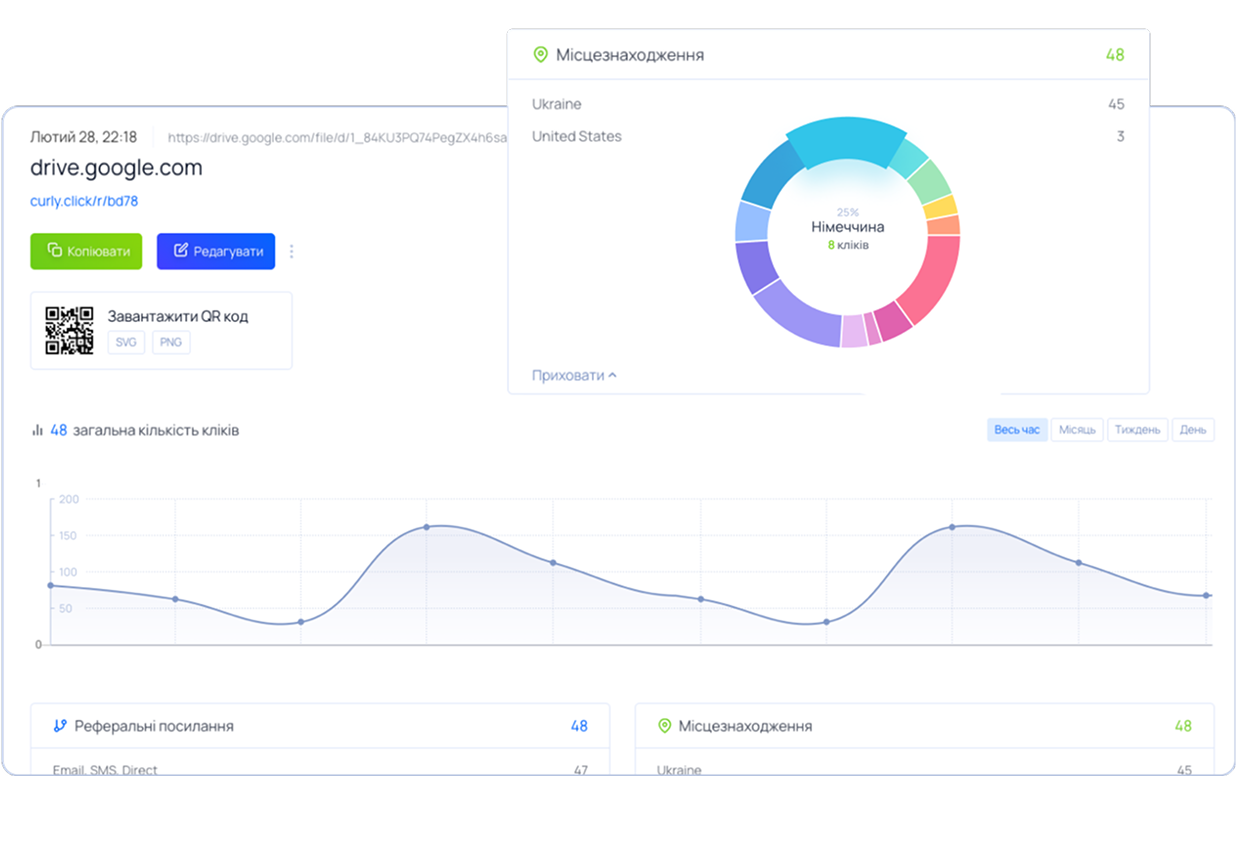Viewport: 1236px width, 868px height.
Task: Switch the chart to Тиждень view
Action: pos(1138,430)
